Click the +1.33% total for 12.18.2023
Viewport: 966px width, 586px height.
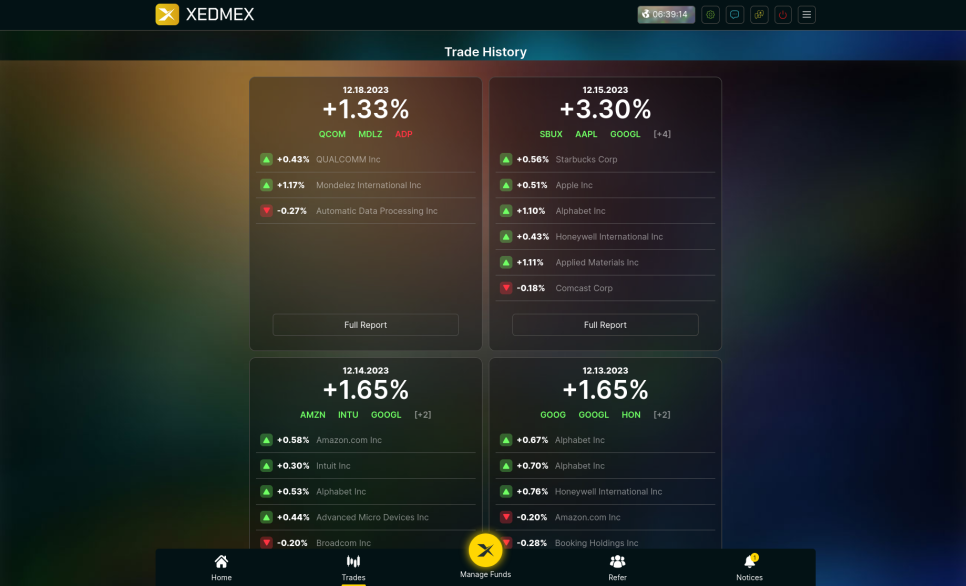pyautogui.click(x=365, y=110)
